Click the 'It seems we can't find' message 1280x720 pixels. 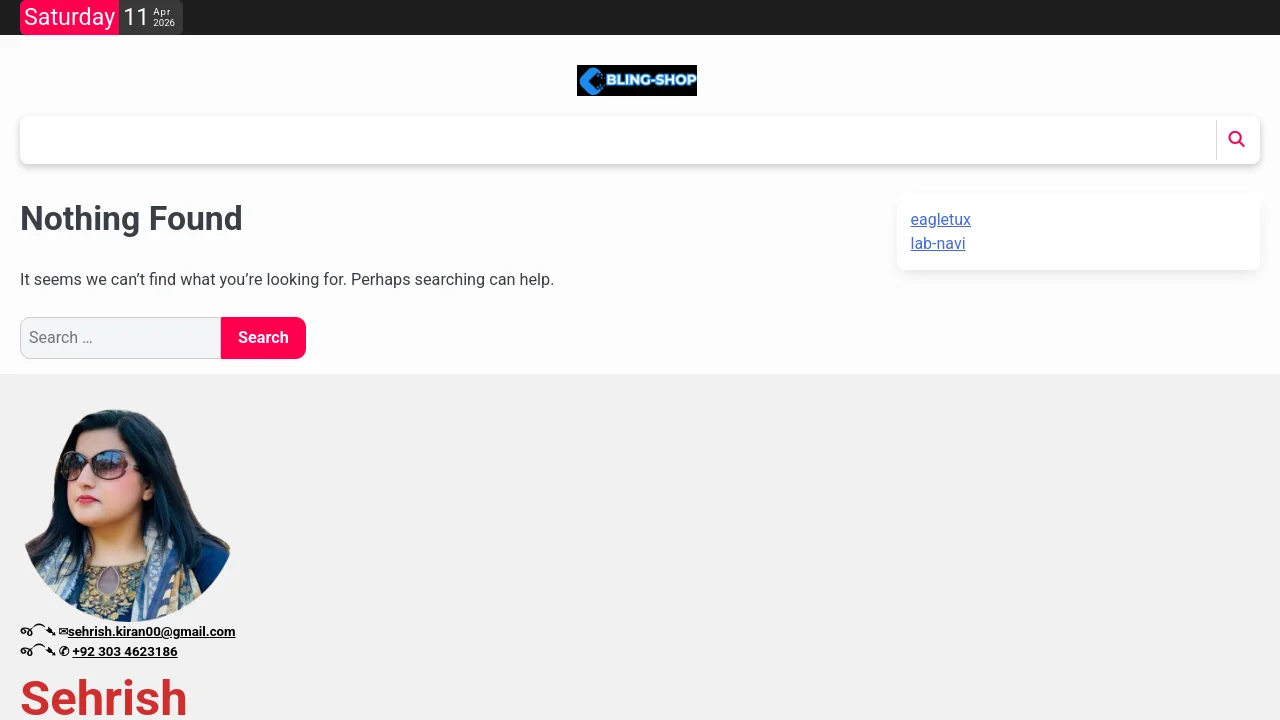(287, 280)
